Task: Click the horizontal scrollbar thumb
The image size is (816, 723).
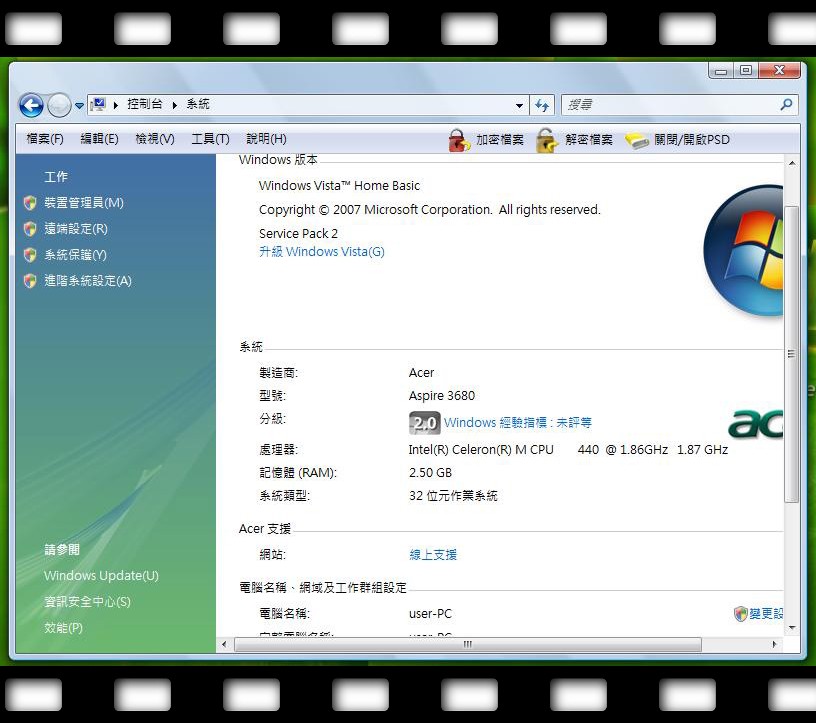Action: (468, 644)
